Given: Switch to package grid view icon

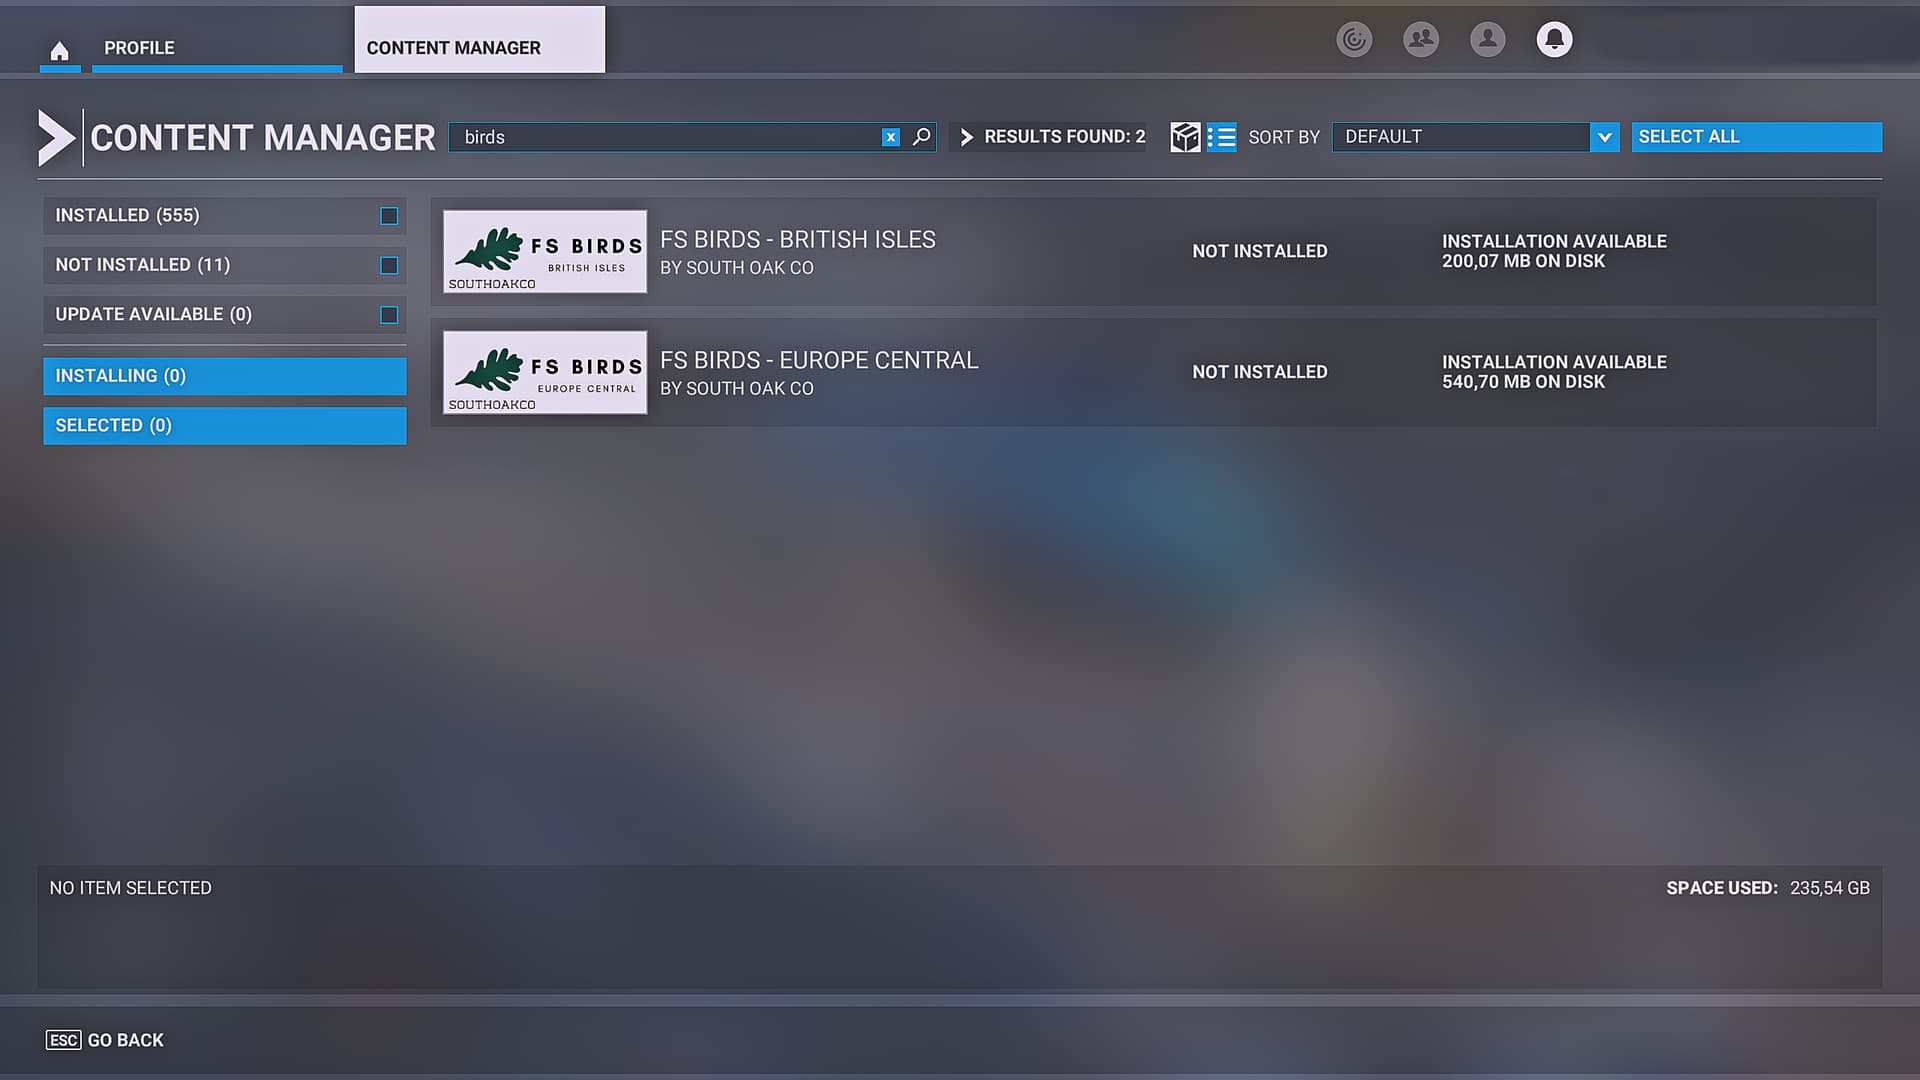Looking at the screenshot, I should (x=1185, y=137).
